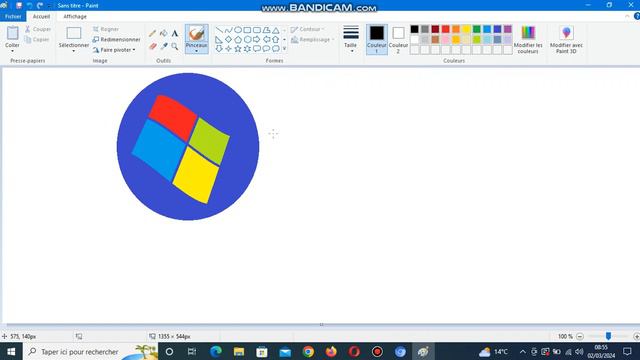Image resolution: width=640 pixels, height=360 pixels.
Task: Choose the Curve shape
Action: click(x=229, y=30)
